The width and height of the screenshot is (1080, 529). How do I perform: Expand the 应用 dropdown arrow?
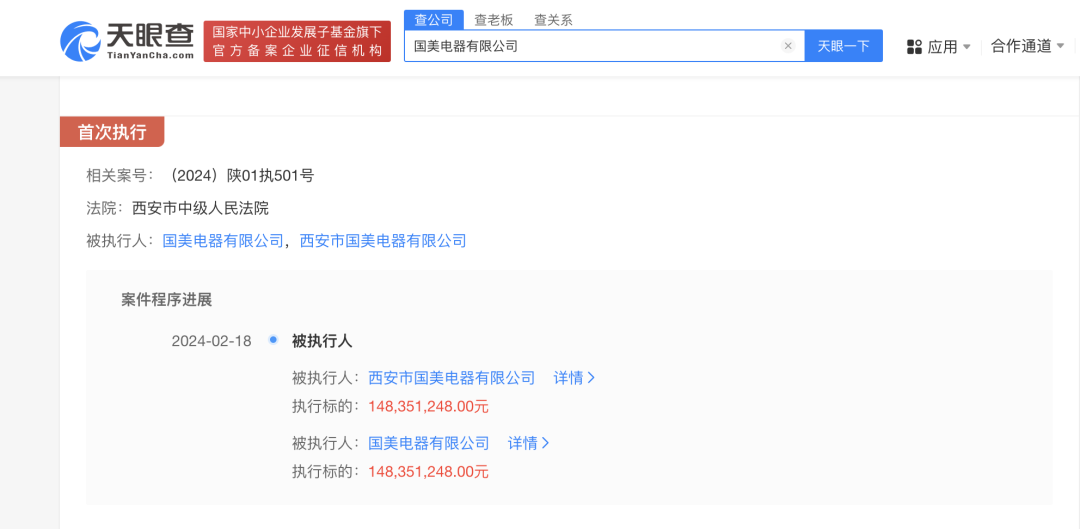pyautogui.click(x=967, y=47)
